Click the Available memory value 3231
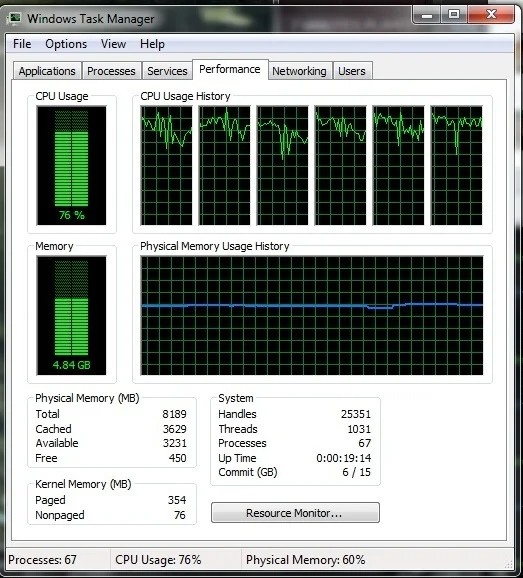This screenshot has width=523, height=578. tap(175, 443)
